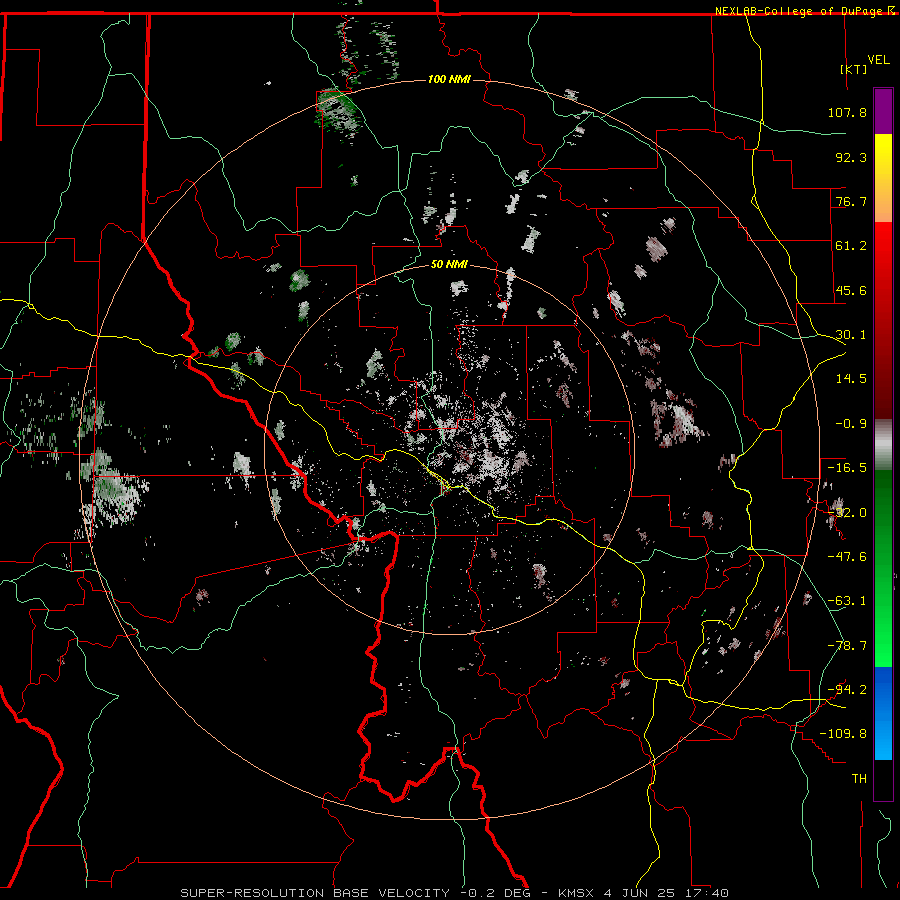This screenshot has width=900, height=900.
Task: Click the 4 JUN 25 date text
Action: (642, 893)
